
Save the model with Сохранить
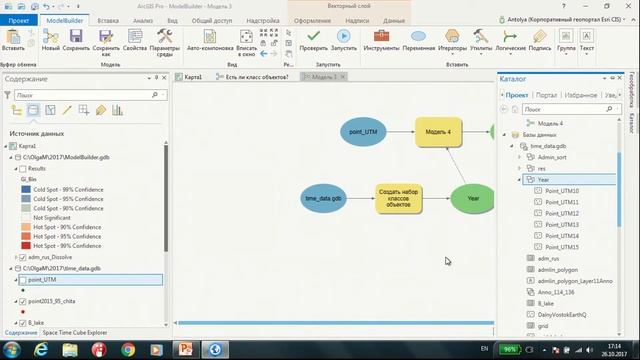click(x=76, y=40)
